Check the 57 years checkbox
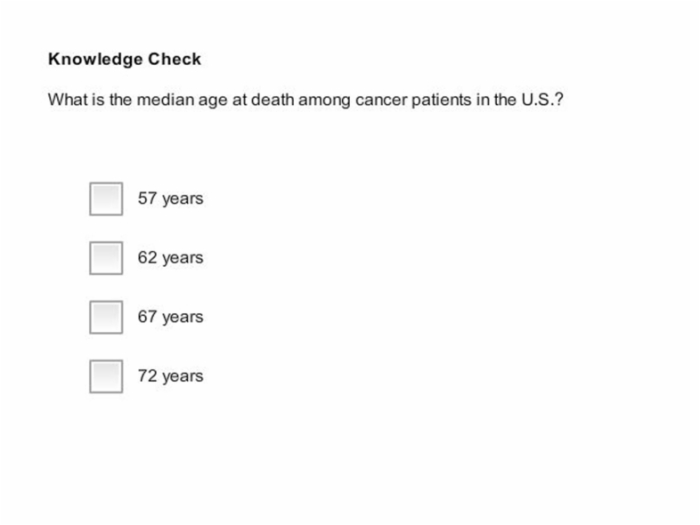Screen dimensions: 700x525 pyautogui.click(x=106, y=199)
